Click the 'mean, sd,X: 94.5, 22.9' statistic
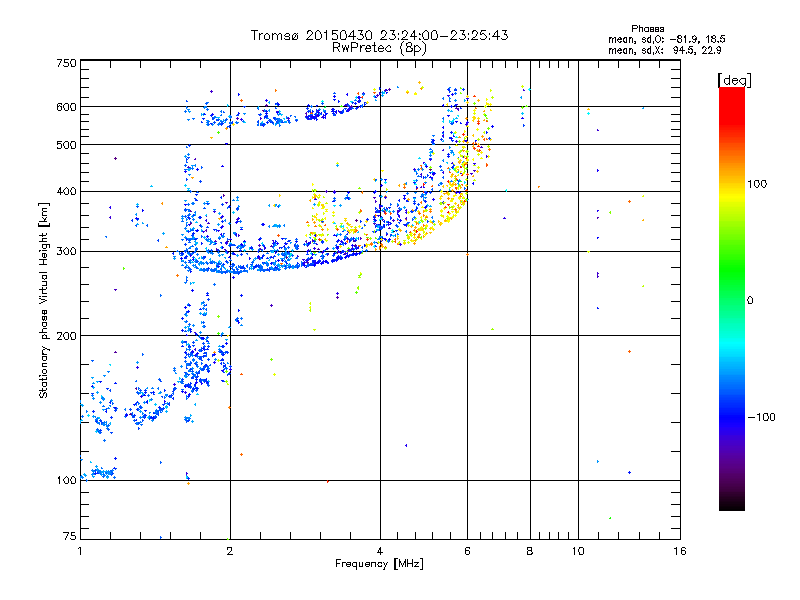 click(665, 50)
